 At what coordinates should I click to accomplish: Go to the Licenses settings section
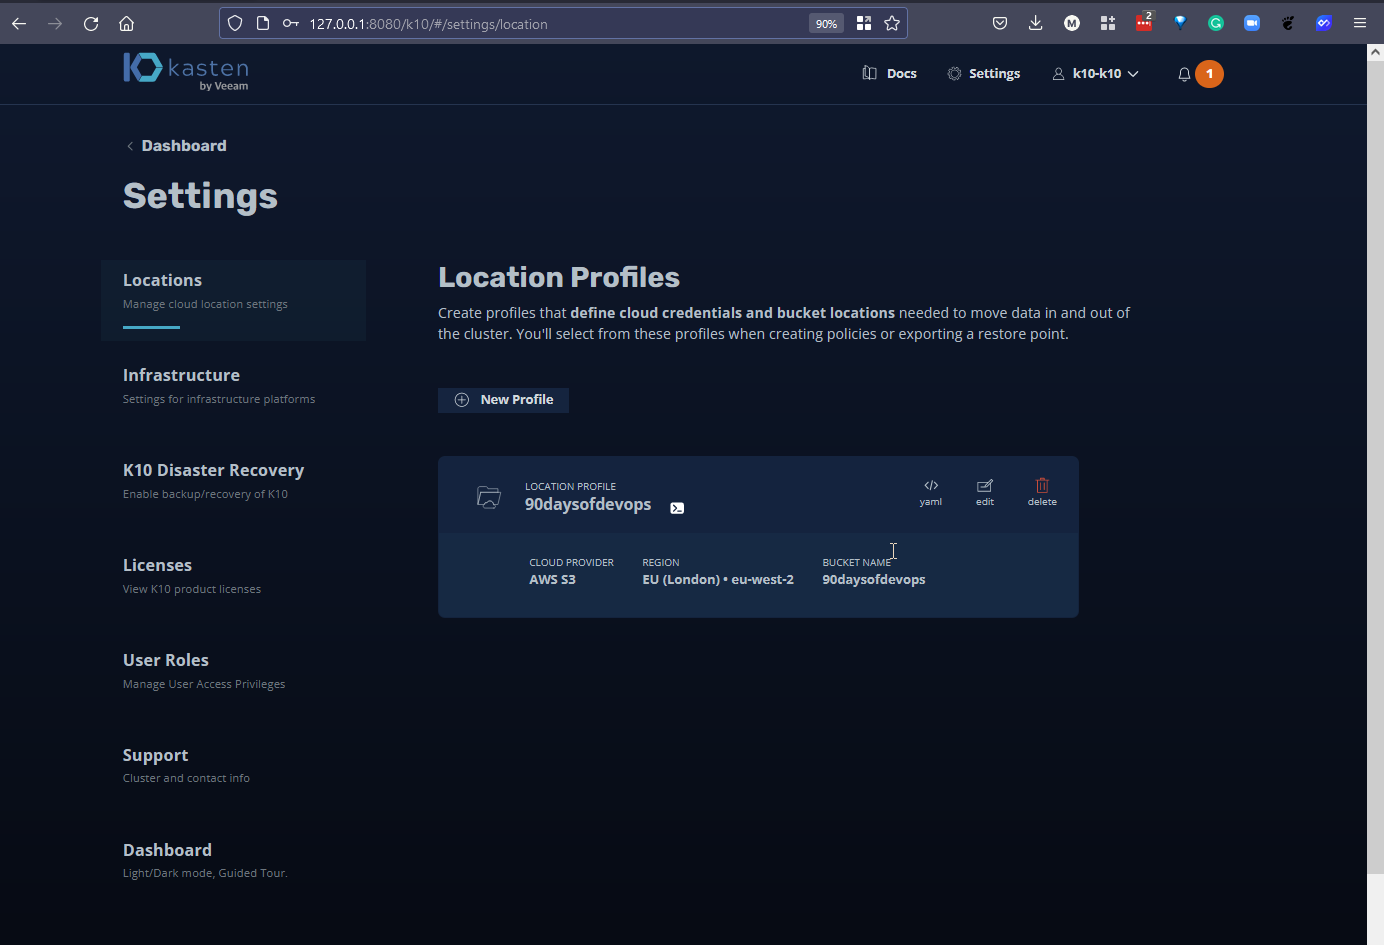(x=157, y=566)
